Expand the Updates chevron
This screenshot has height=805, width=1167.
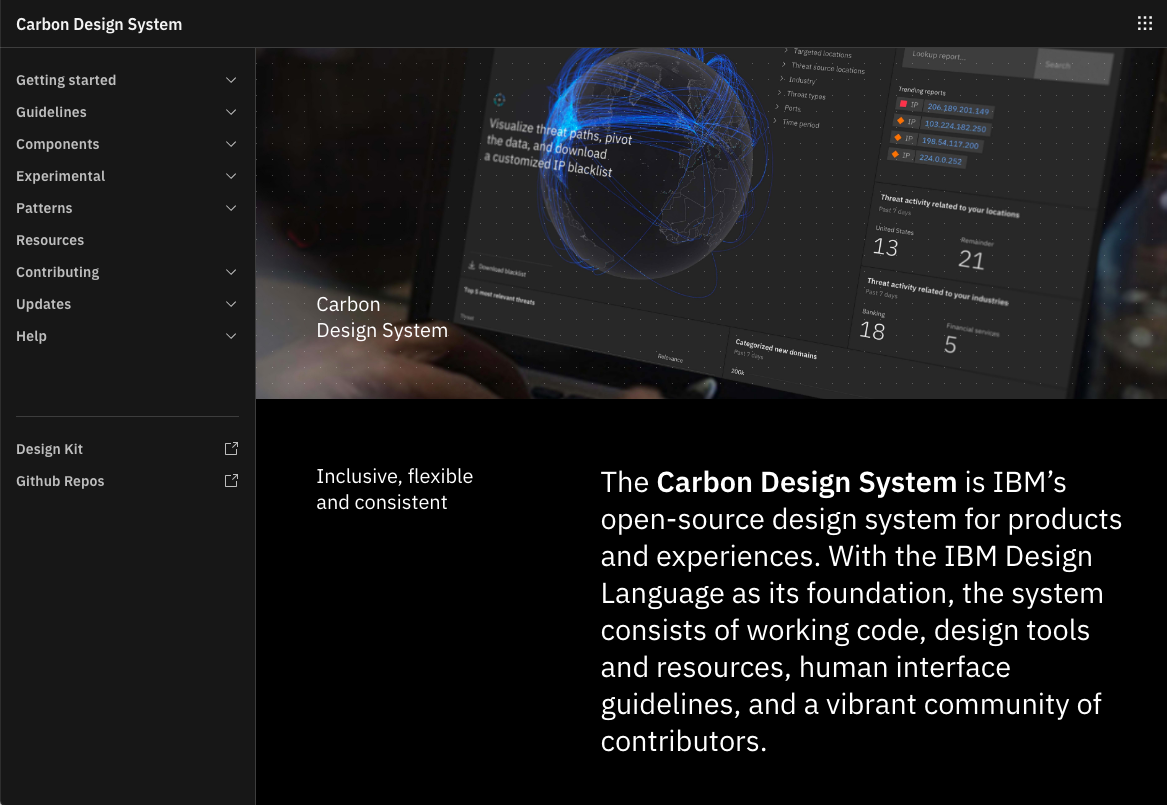pyautogui.click(x=231, y=304)
